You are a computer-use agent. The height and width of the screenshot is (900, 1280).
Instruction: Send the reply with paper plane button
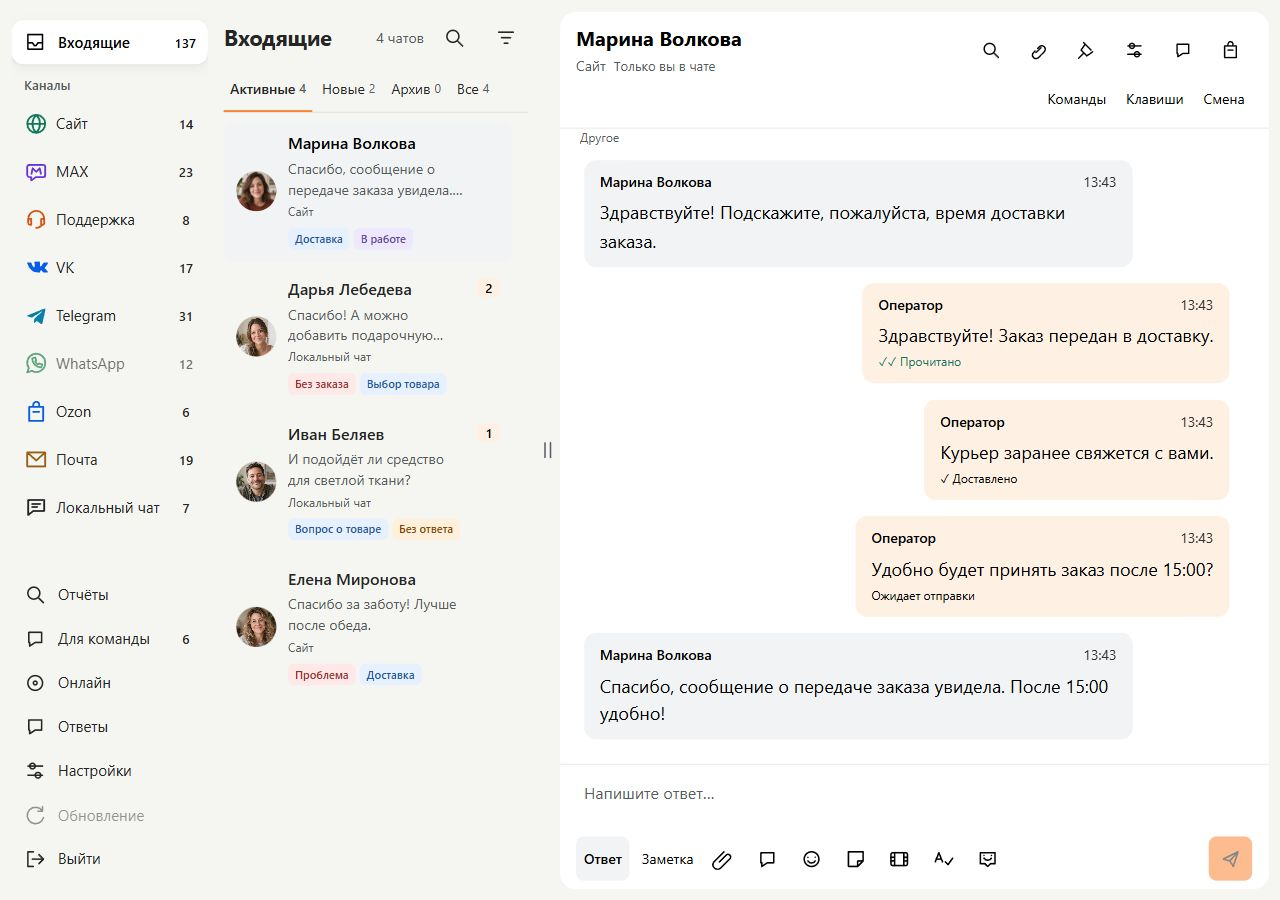point(1230,859)
